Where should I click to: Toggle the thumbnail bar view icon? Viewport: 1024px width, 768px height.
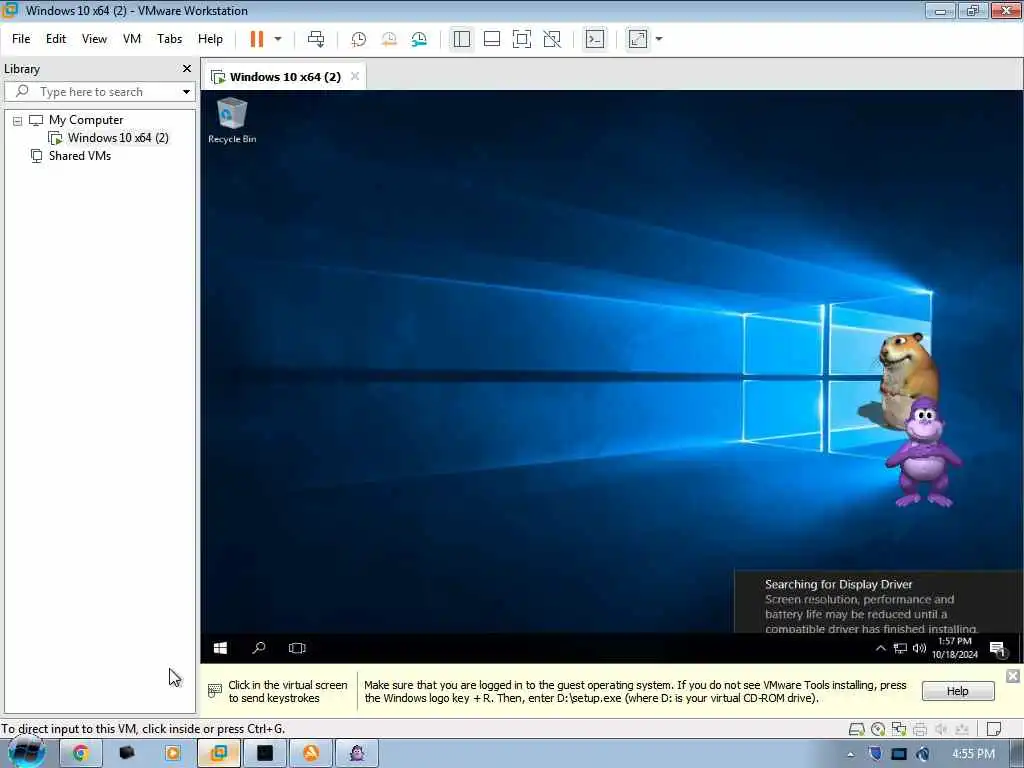(x=492, y=39)
